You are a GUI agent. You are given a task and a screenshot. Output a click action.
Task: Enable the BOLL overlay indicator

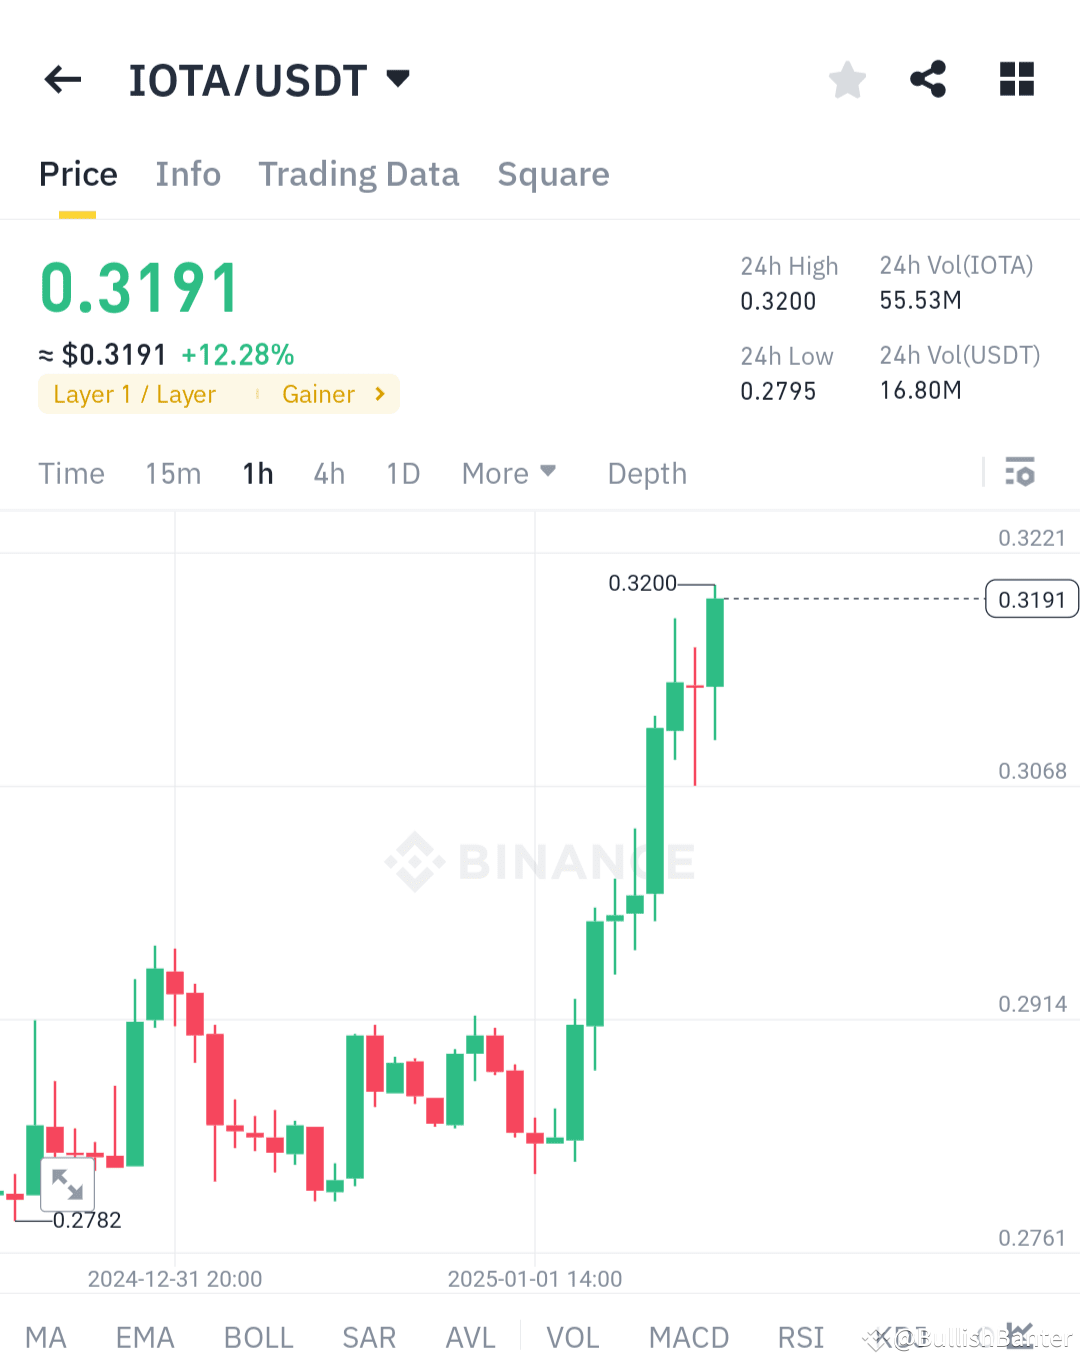click(x=258, y=1337)
